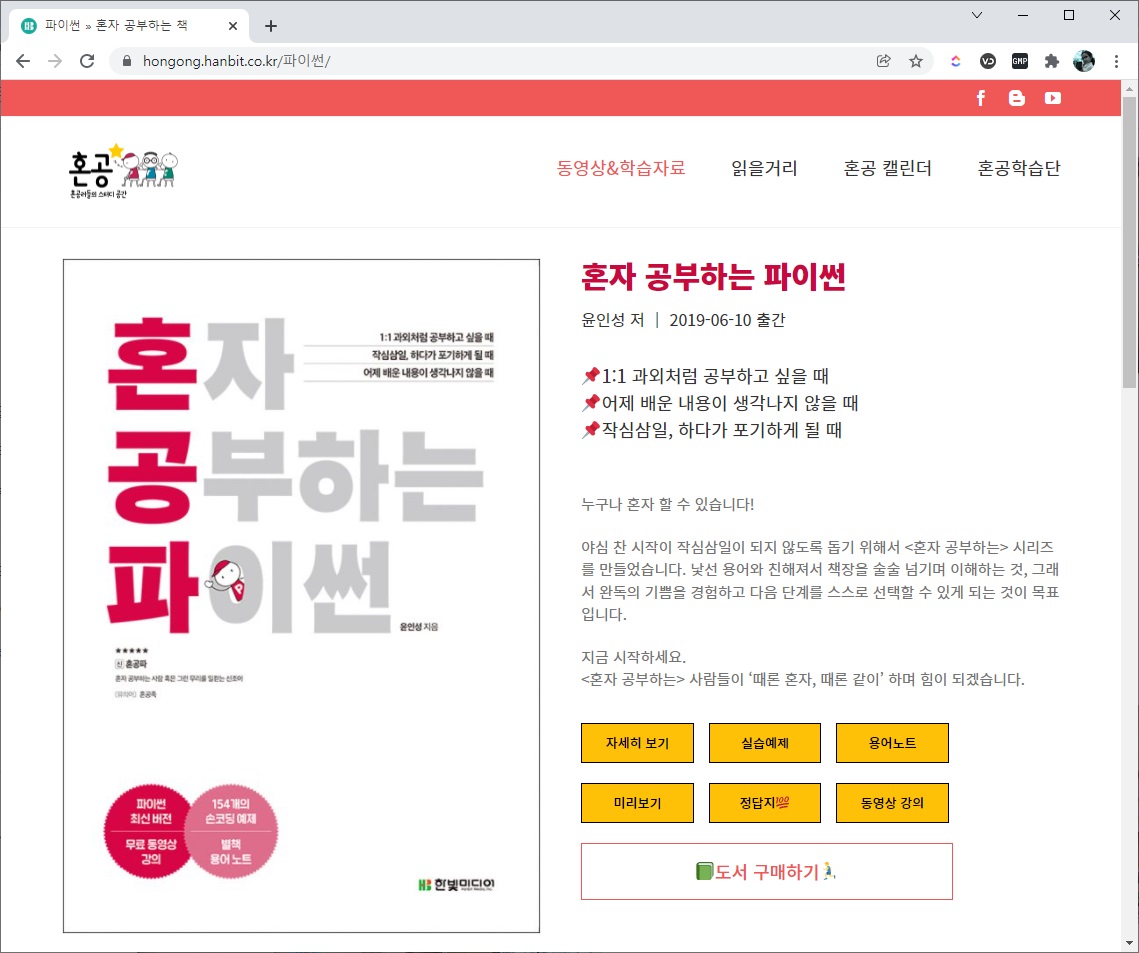This screenshot has height=953, width=1139.
Task: Open the tab search chevron
Action: (x=977, y=15)
